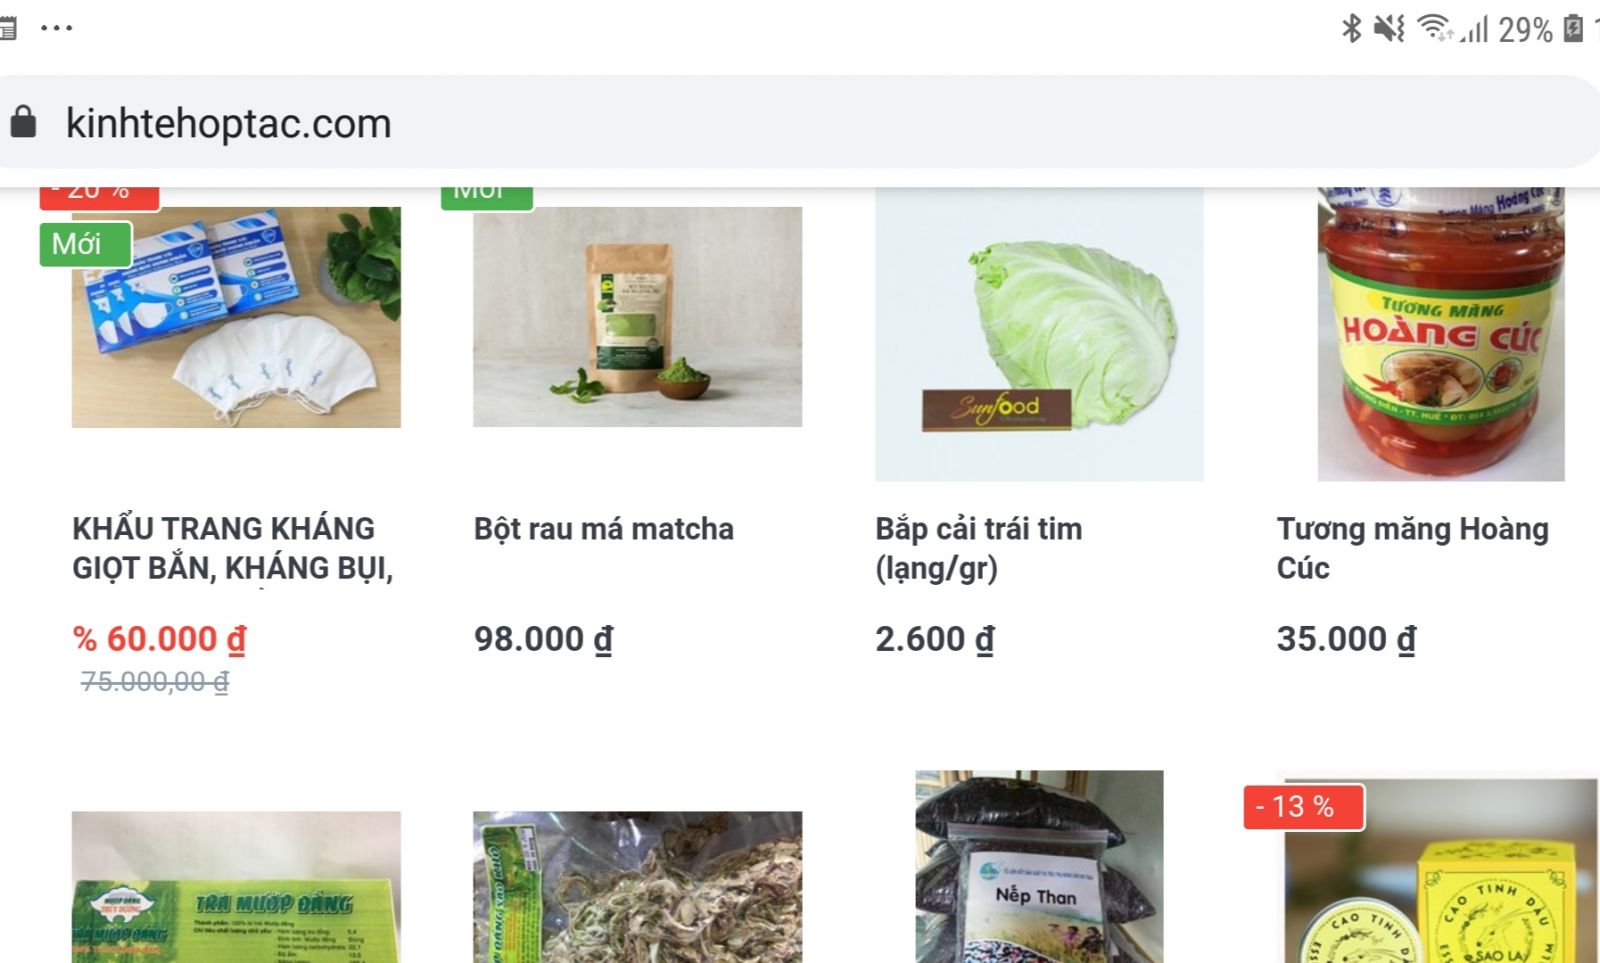Tap the lock icon beside the URL
Screen dimensions: 1600x963
point(23,122)
